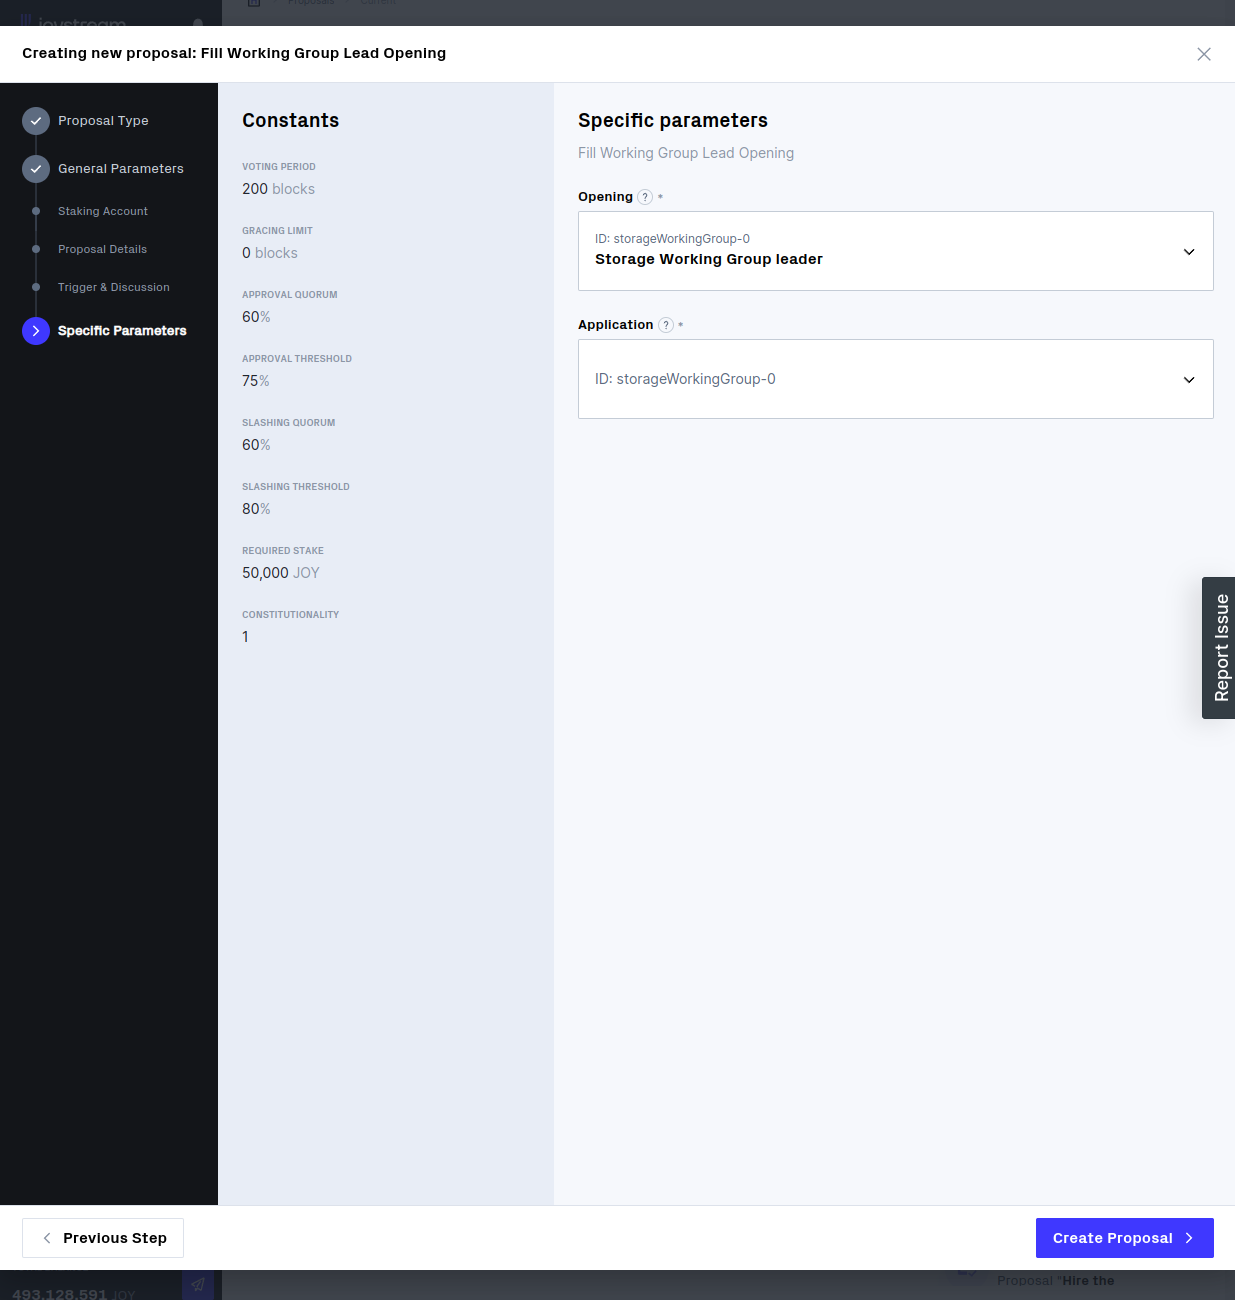Click the Previous Step button
Viewport: 1235px width, 1300px height.
[102, 1238]
